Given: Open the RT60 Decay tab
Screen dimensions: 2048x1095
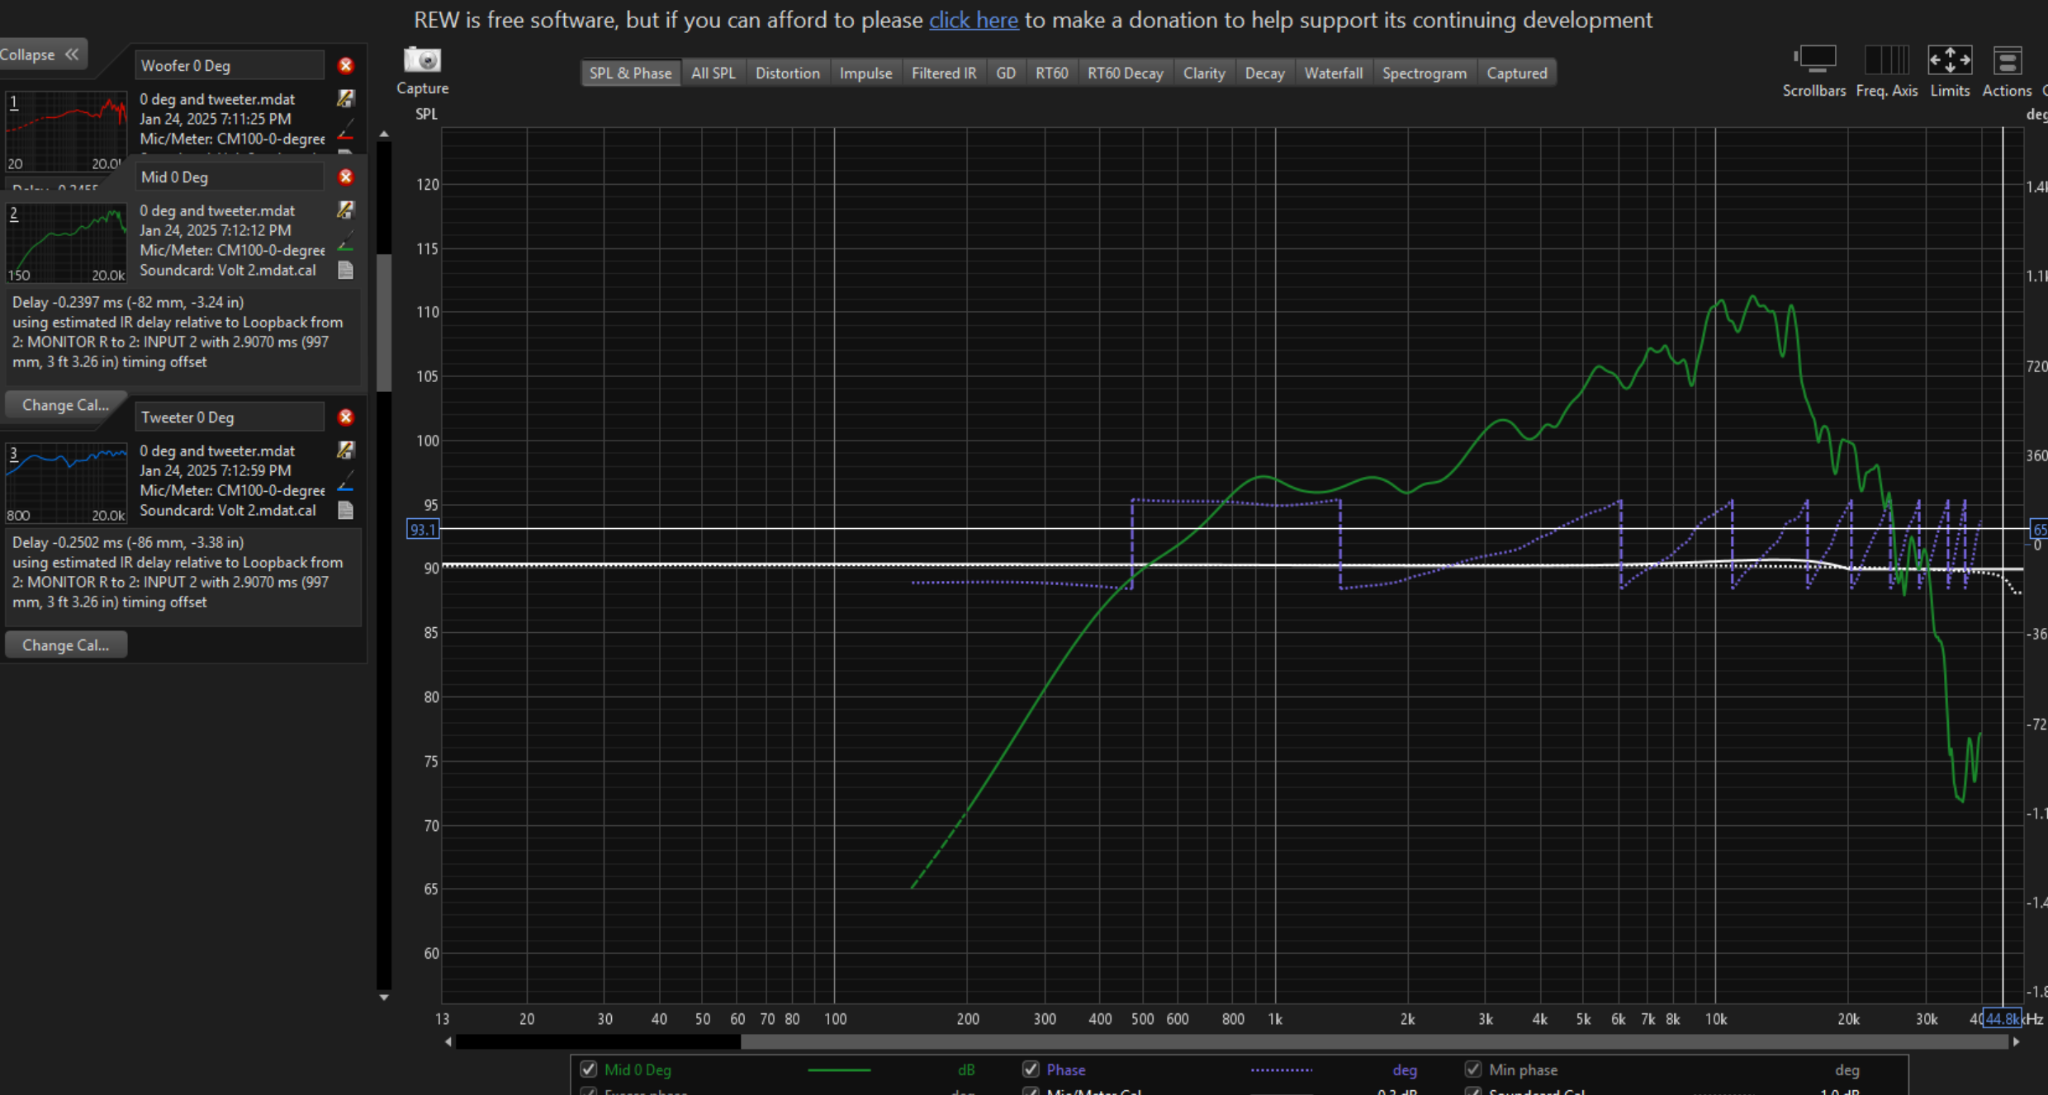Looking at the screenshot, I should [1125, 73].
